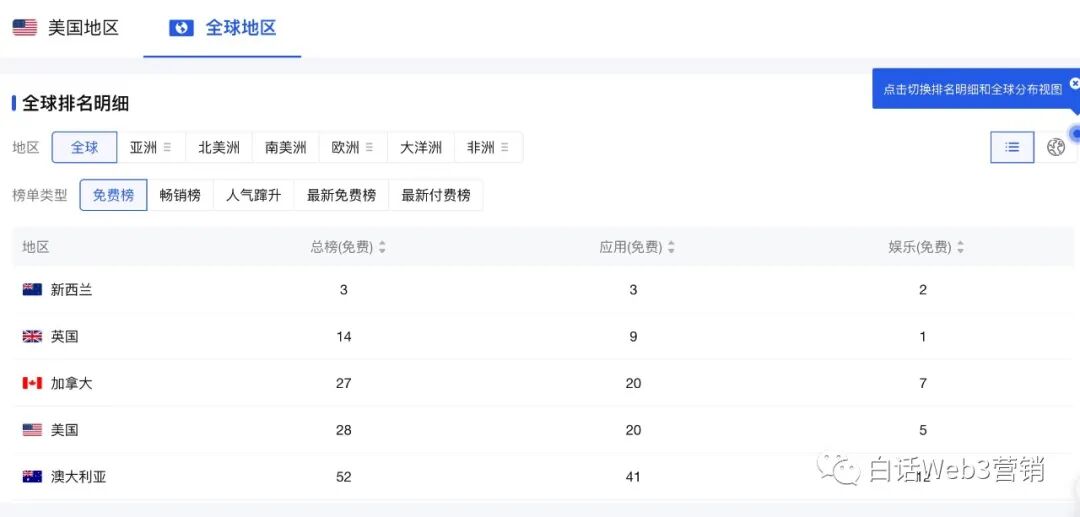Select the 畅销榜 chart type
The width and height of the screenshot is (1080, 517).
(180, 195)
